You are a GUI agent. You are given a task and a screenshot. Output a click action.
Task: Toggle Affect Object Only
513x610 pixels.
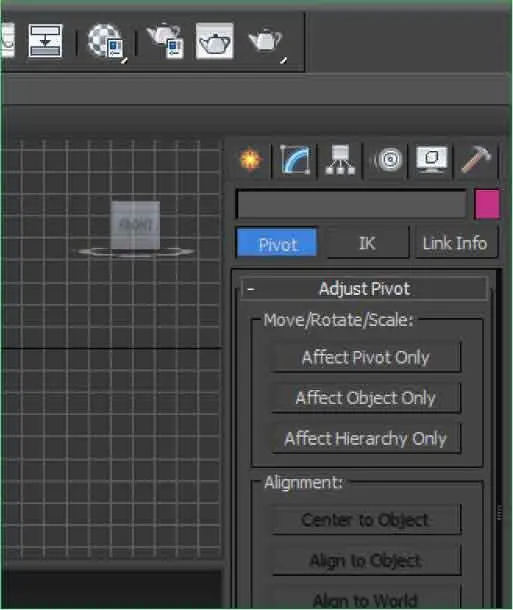366,398
